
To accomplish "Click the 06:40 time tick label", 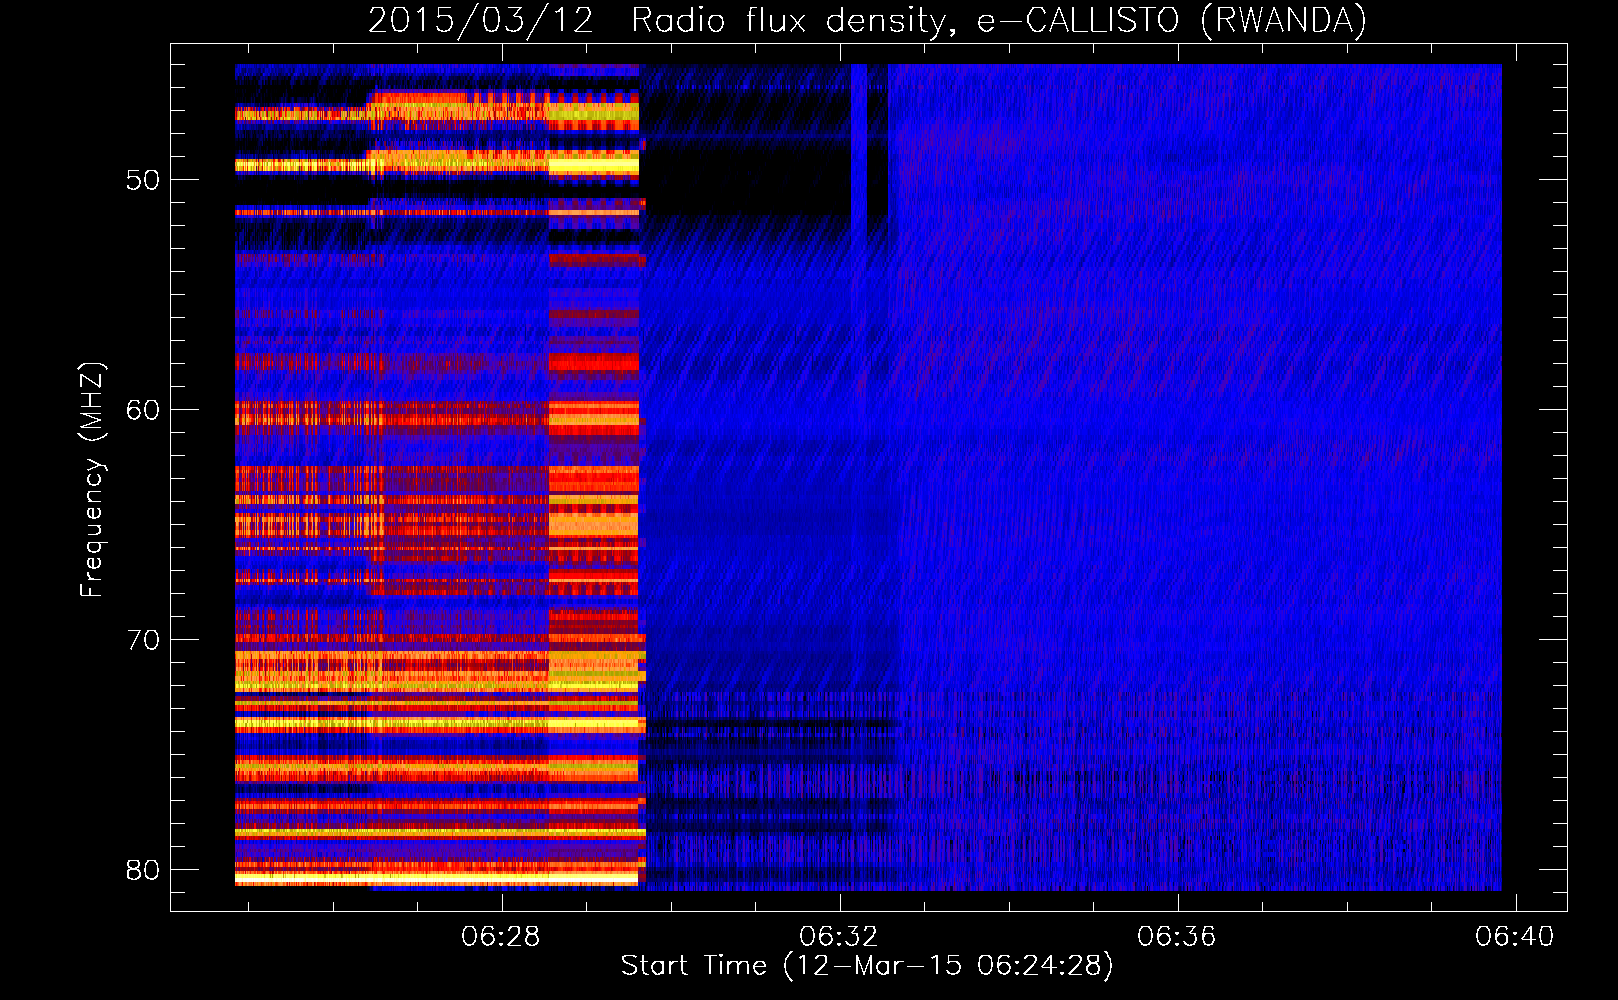I will [x=1515, y=937].
